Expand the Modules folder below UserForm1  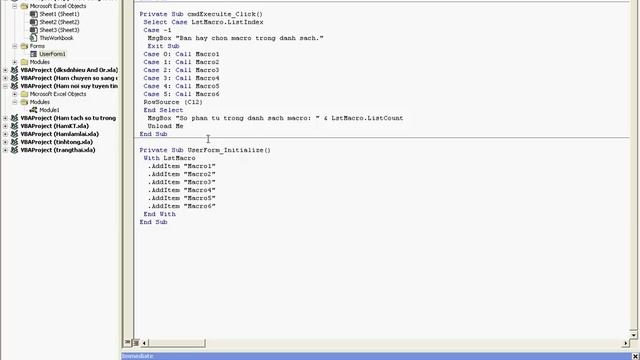click(15, 62)
